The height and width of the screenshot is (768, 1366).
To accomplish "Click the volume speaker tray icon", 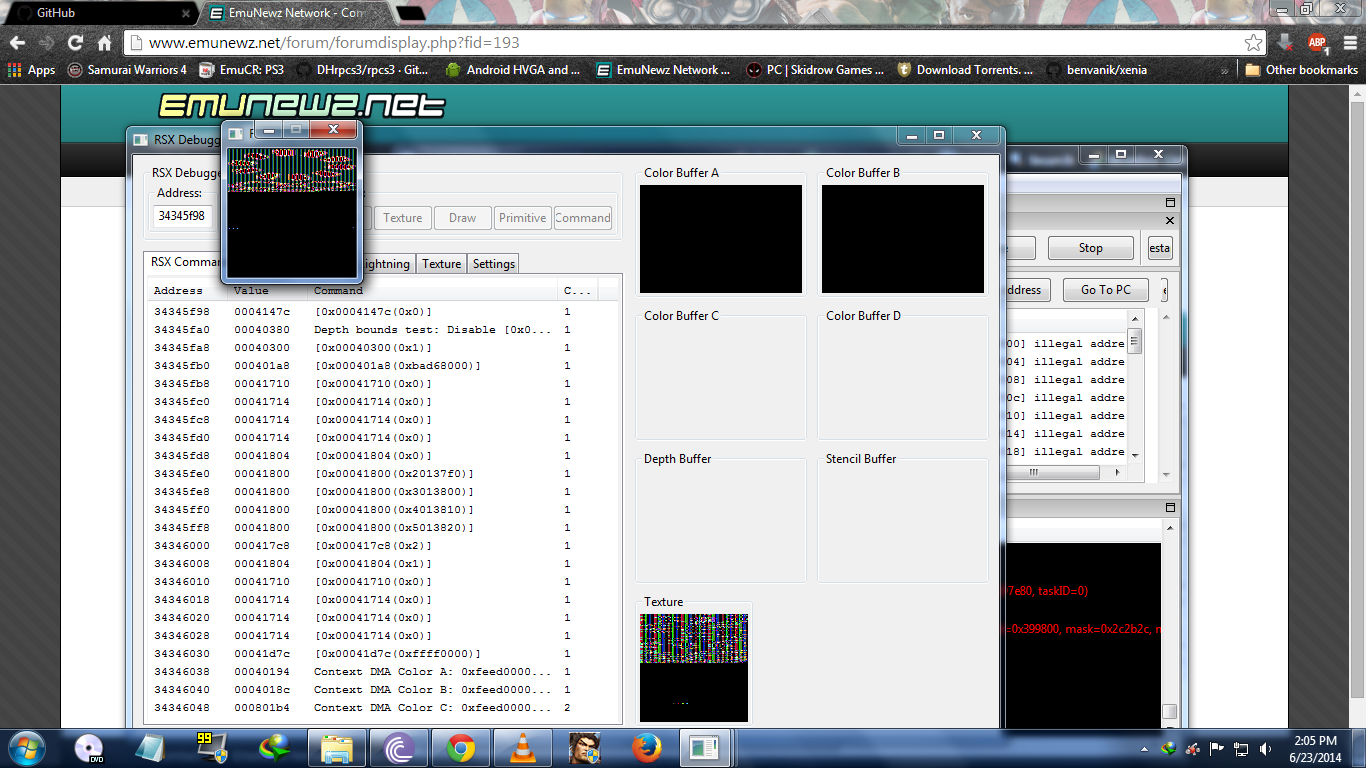I will pos(1265,748).
